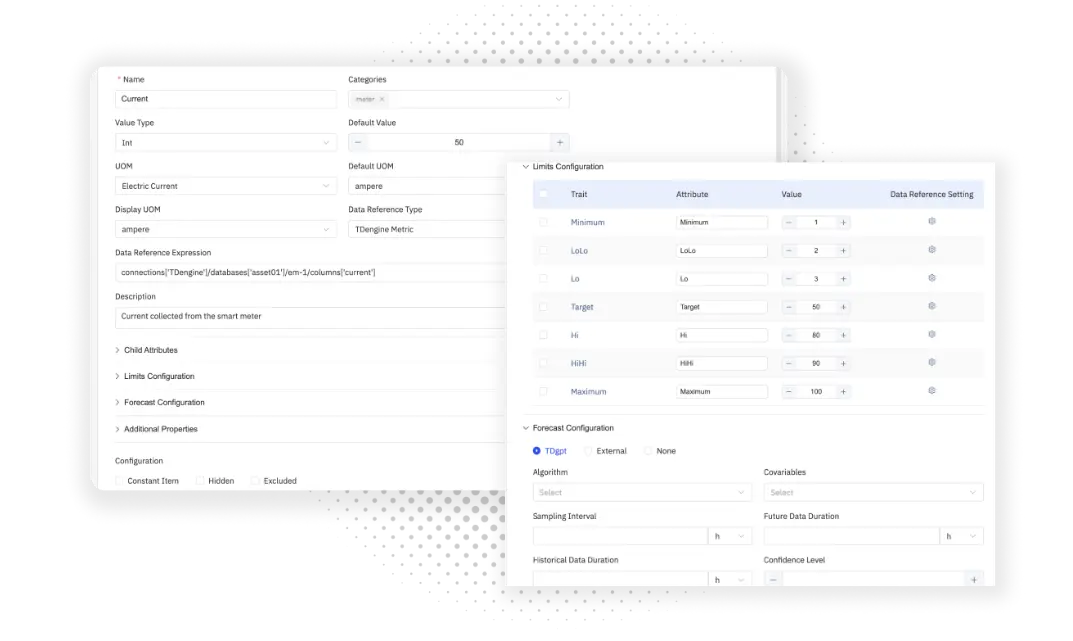Check the LoLo row checkbox

click(543, 250)
